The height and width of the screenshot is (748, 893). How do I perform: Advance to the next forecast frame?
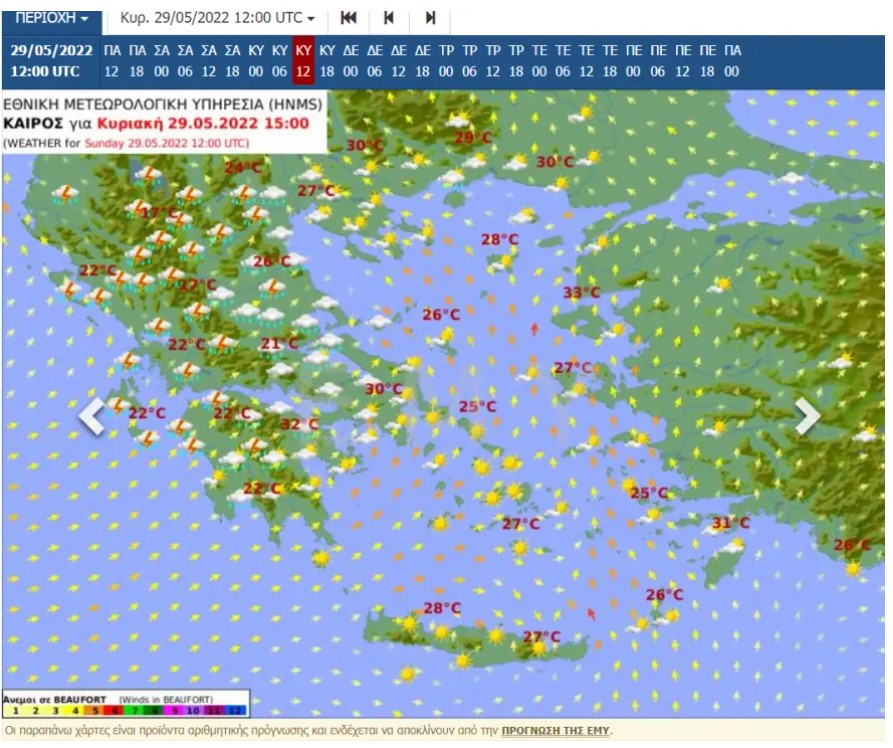pyautogui.click(x=431, y=18)
